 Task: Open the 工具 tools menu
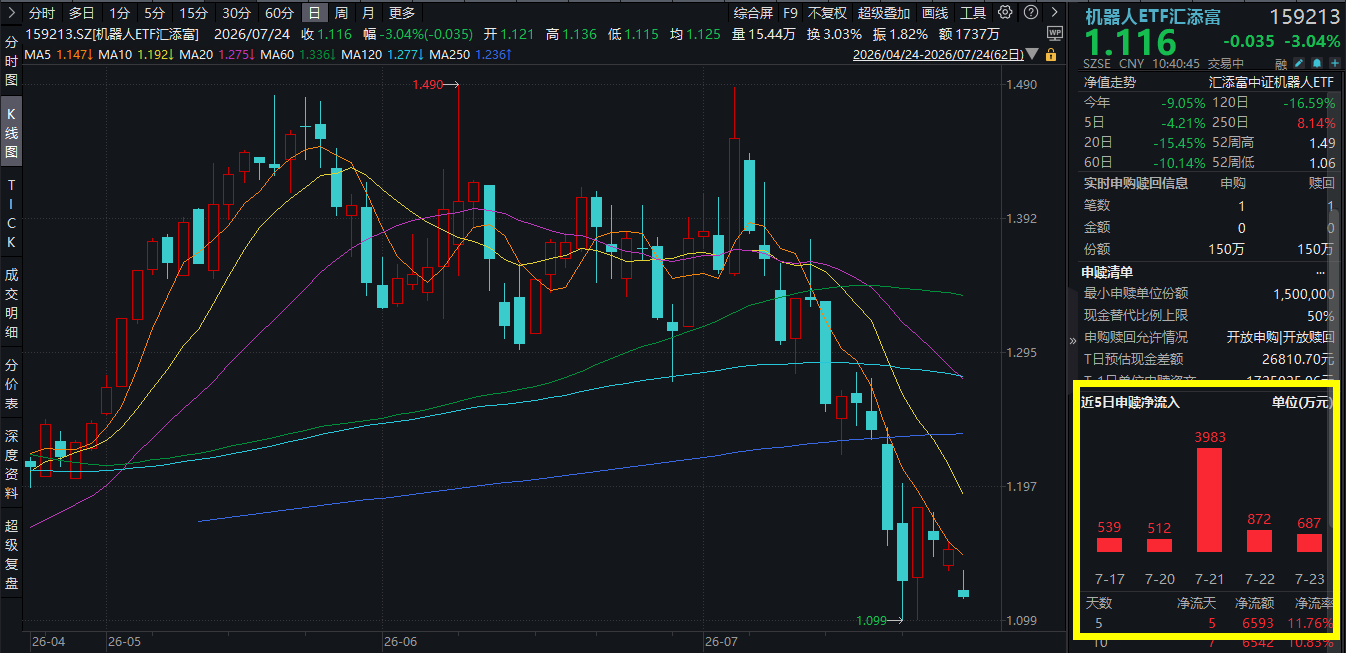[973, 13]
